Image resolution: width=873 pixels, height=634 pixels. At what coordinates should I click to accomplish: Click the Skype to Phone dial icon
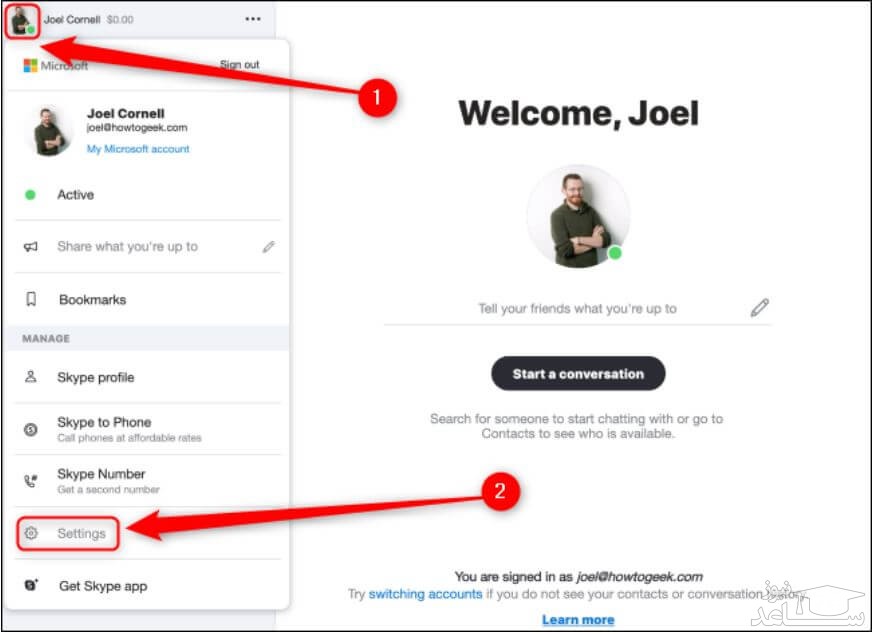point(31,429)
